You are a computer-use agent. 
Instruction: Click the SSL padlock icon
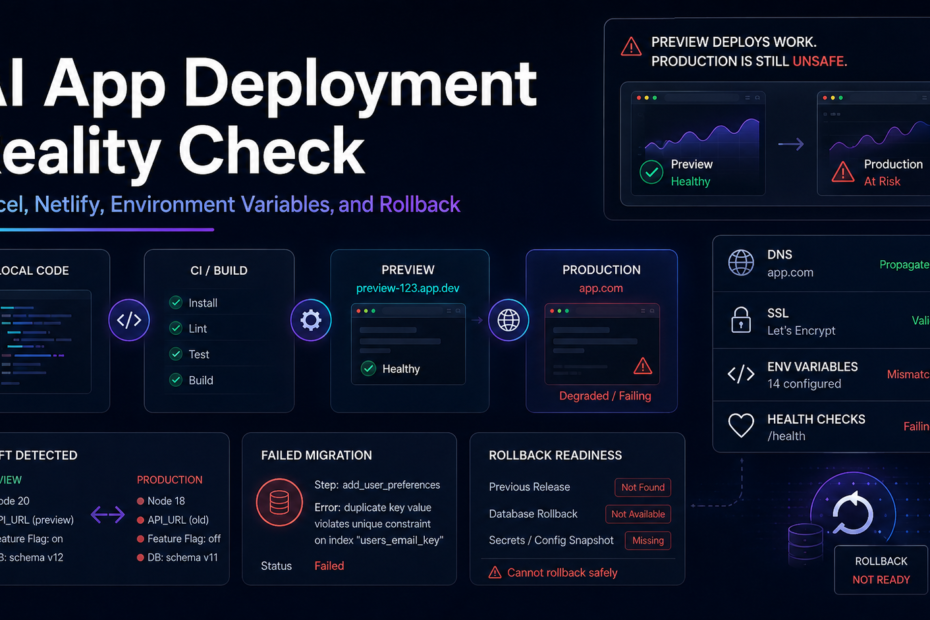point(741,320)
